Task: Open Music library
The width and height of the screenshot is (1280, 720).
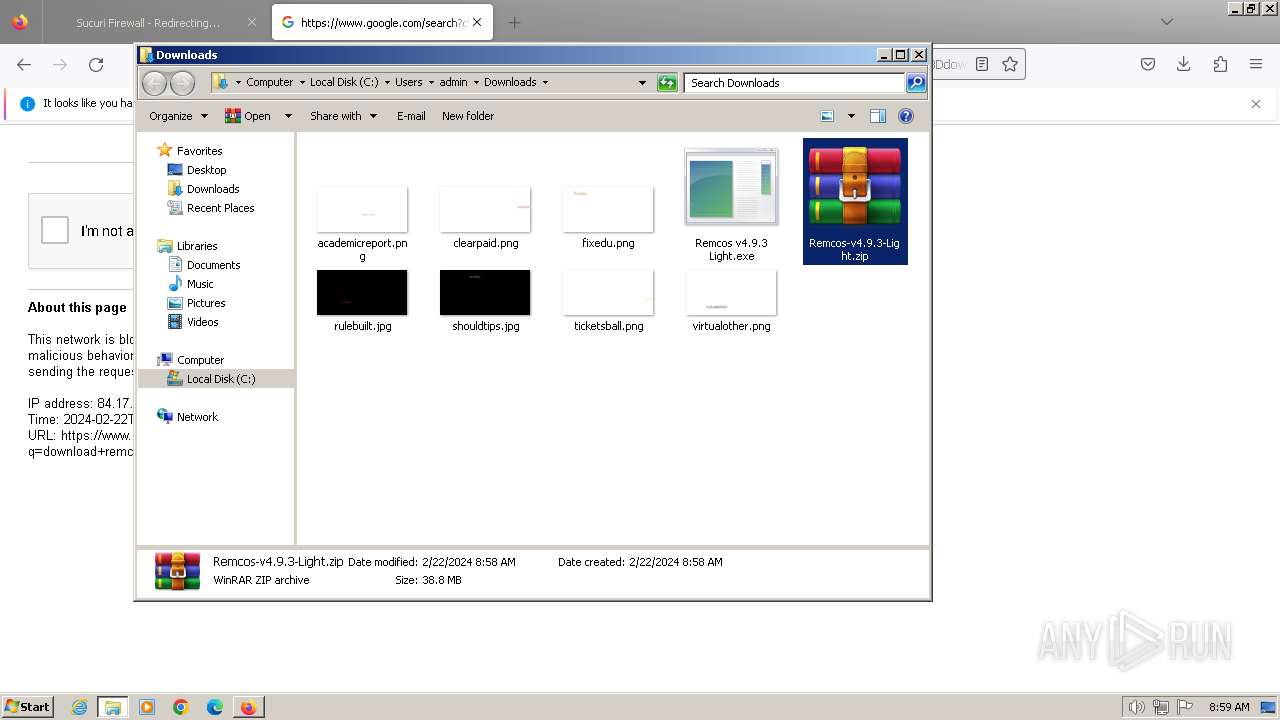Action: [200, 284]
